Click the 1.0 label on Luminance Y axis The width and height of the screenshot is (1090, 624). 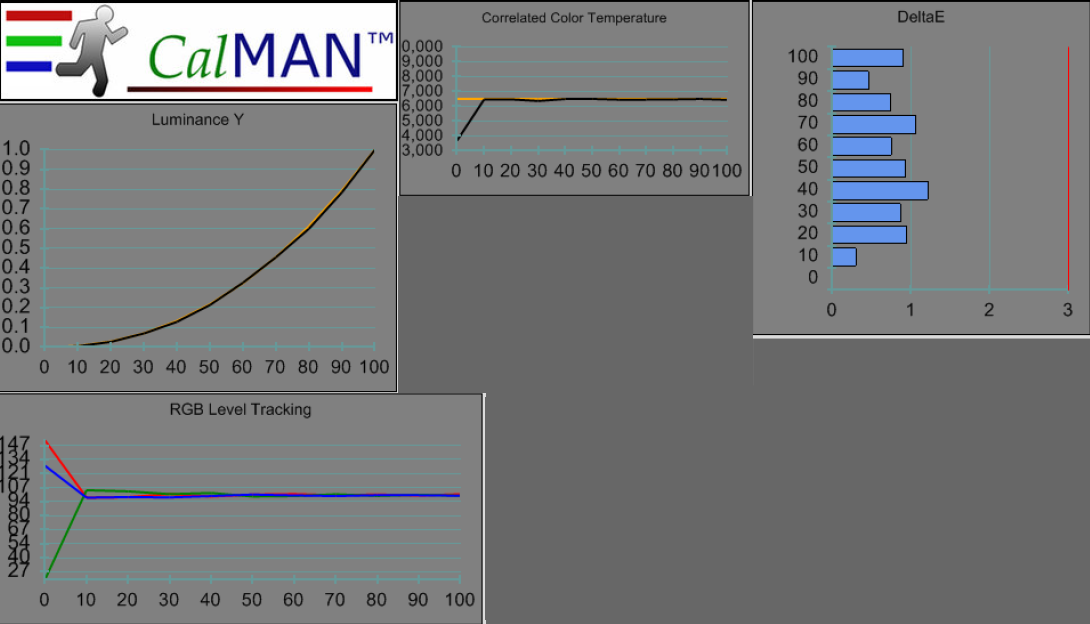tap(16, 149)
